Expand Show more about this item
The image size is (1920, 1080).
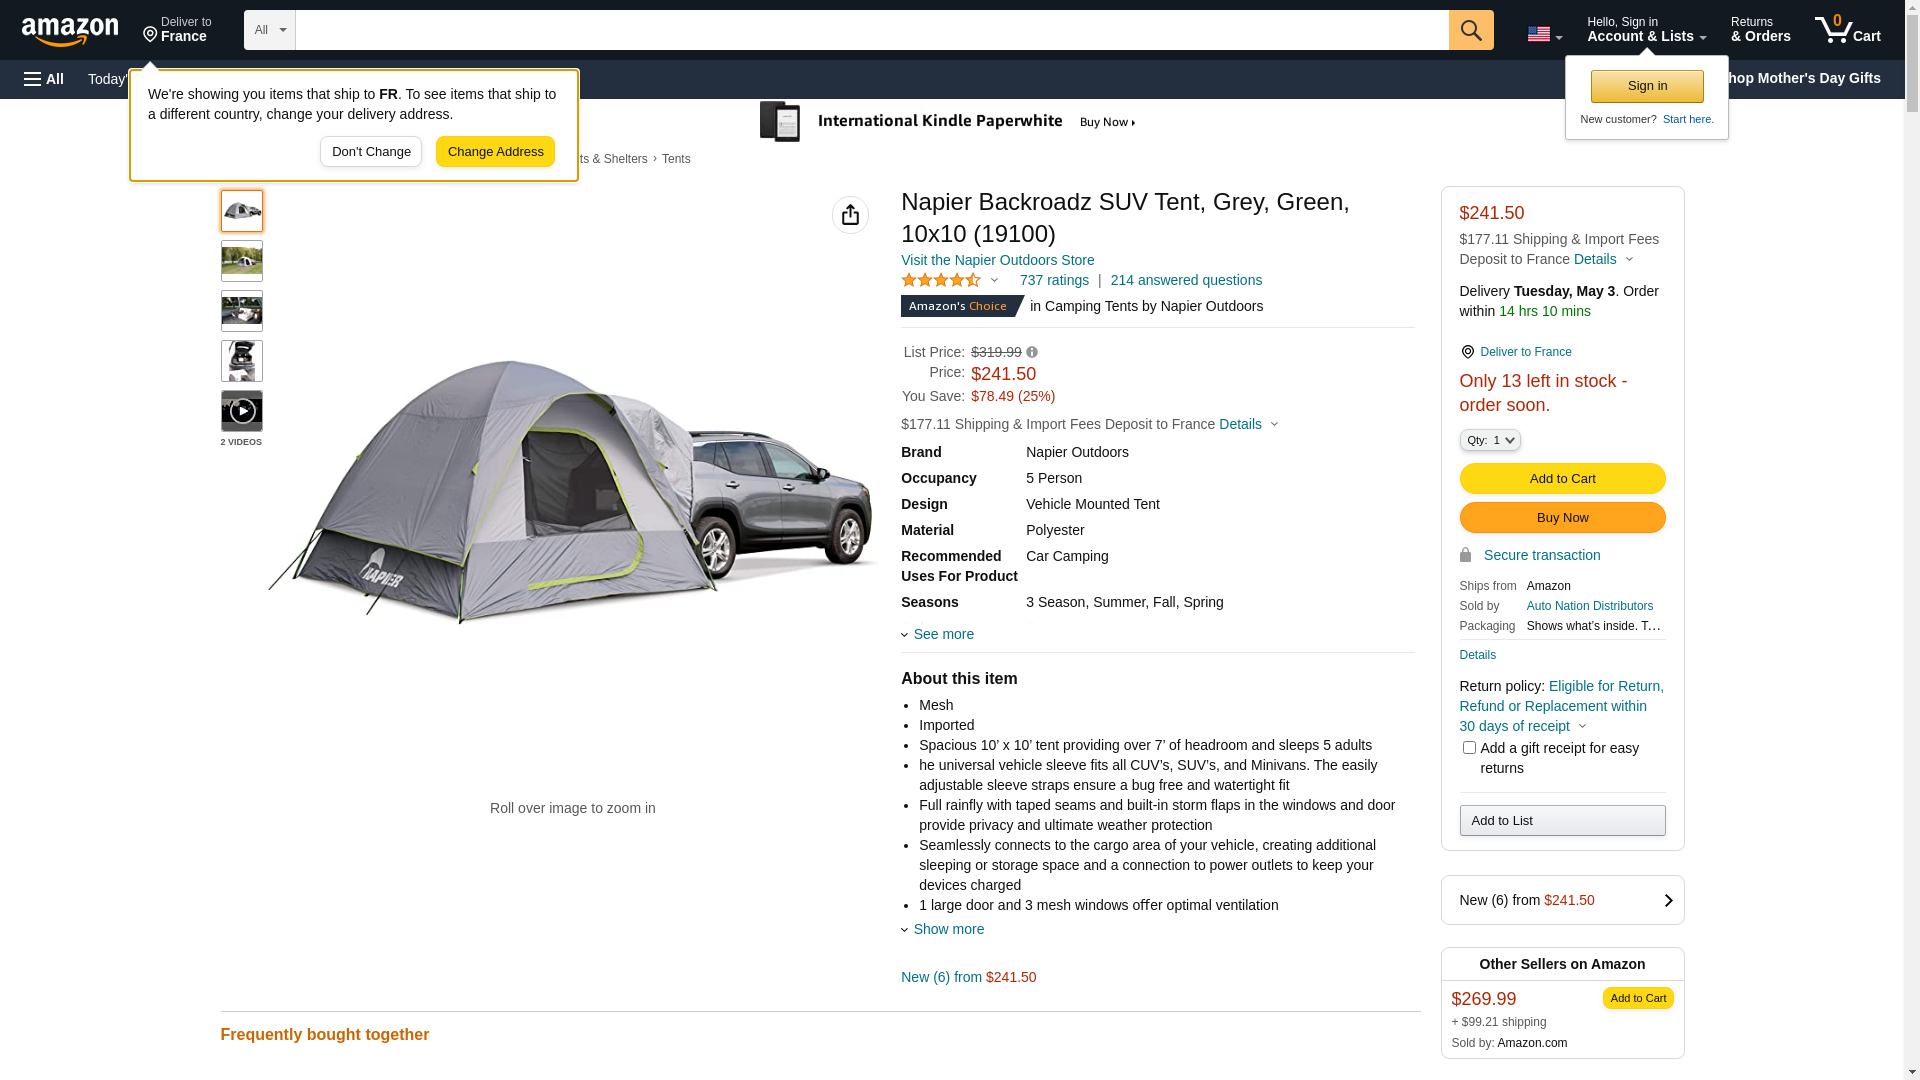coord(947,929)
